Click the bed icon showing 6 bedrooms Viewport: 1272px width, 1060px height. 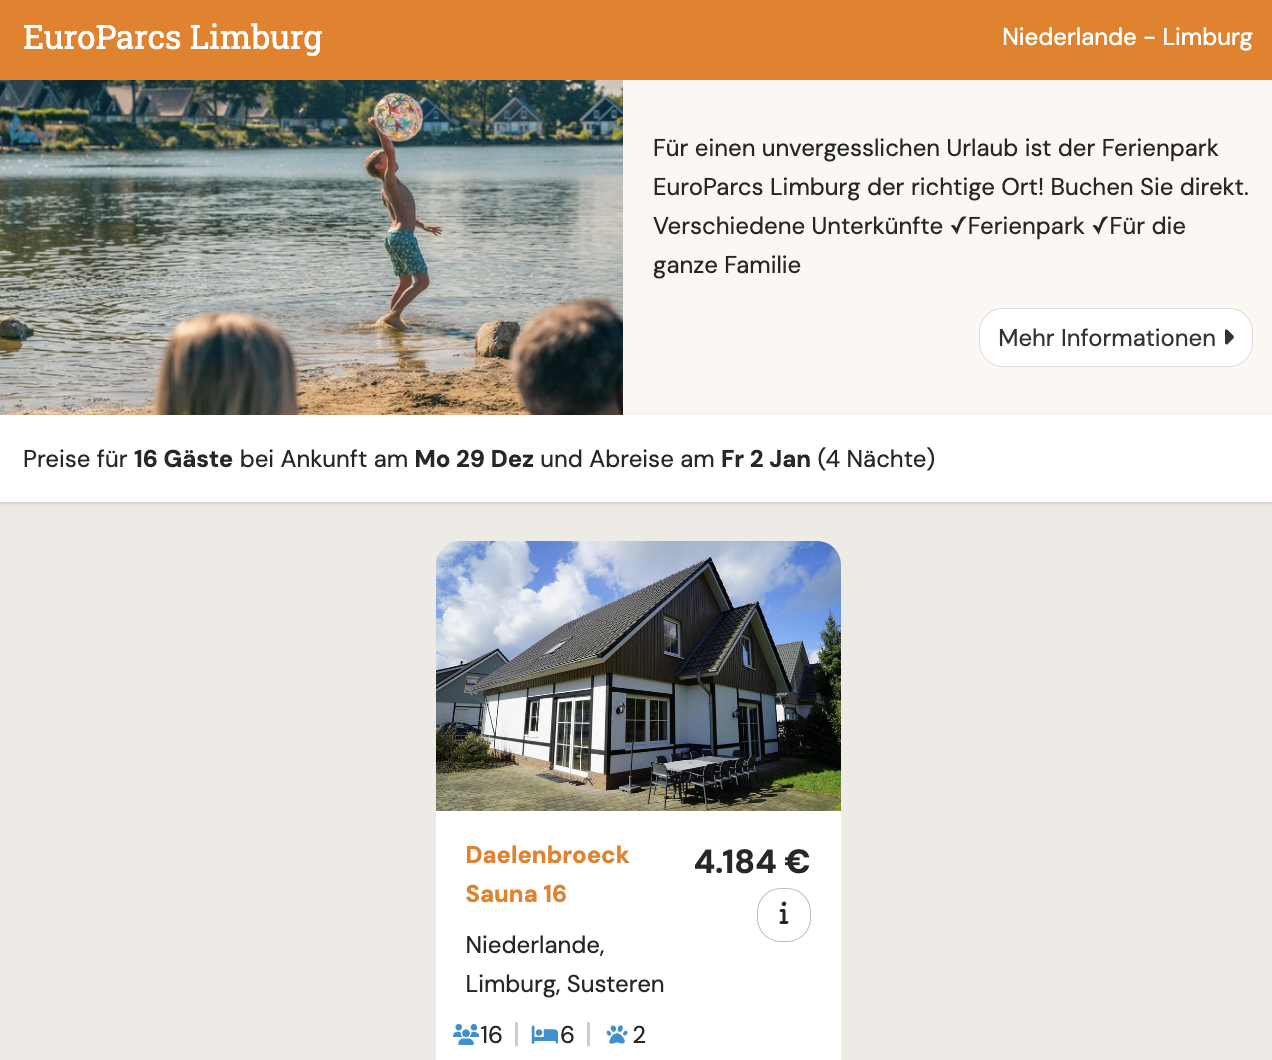point(545,1034)
